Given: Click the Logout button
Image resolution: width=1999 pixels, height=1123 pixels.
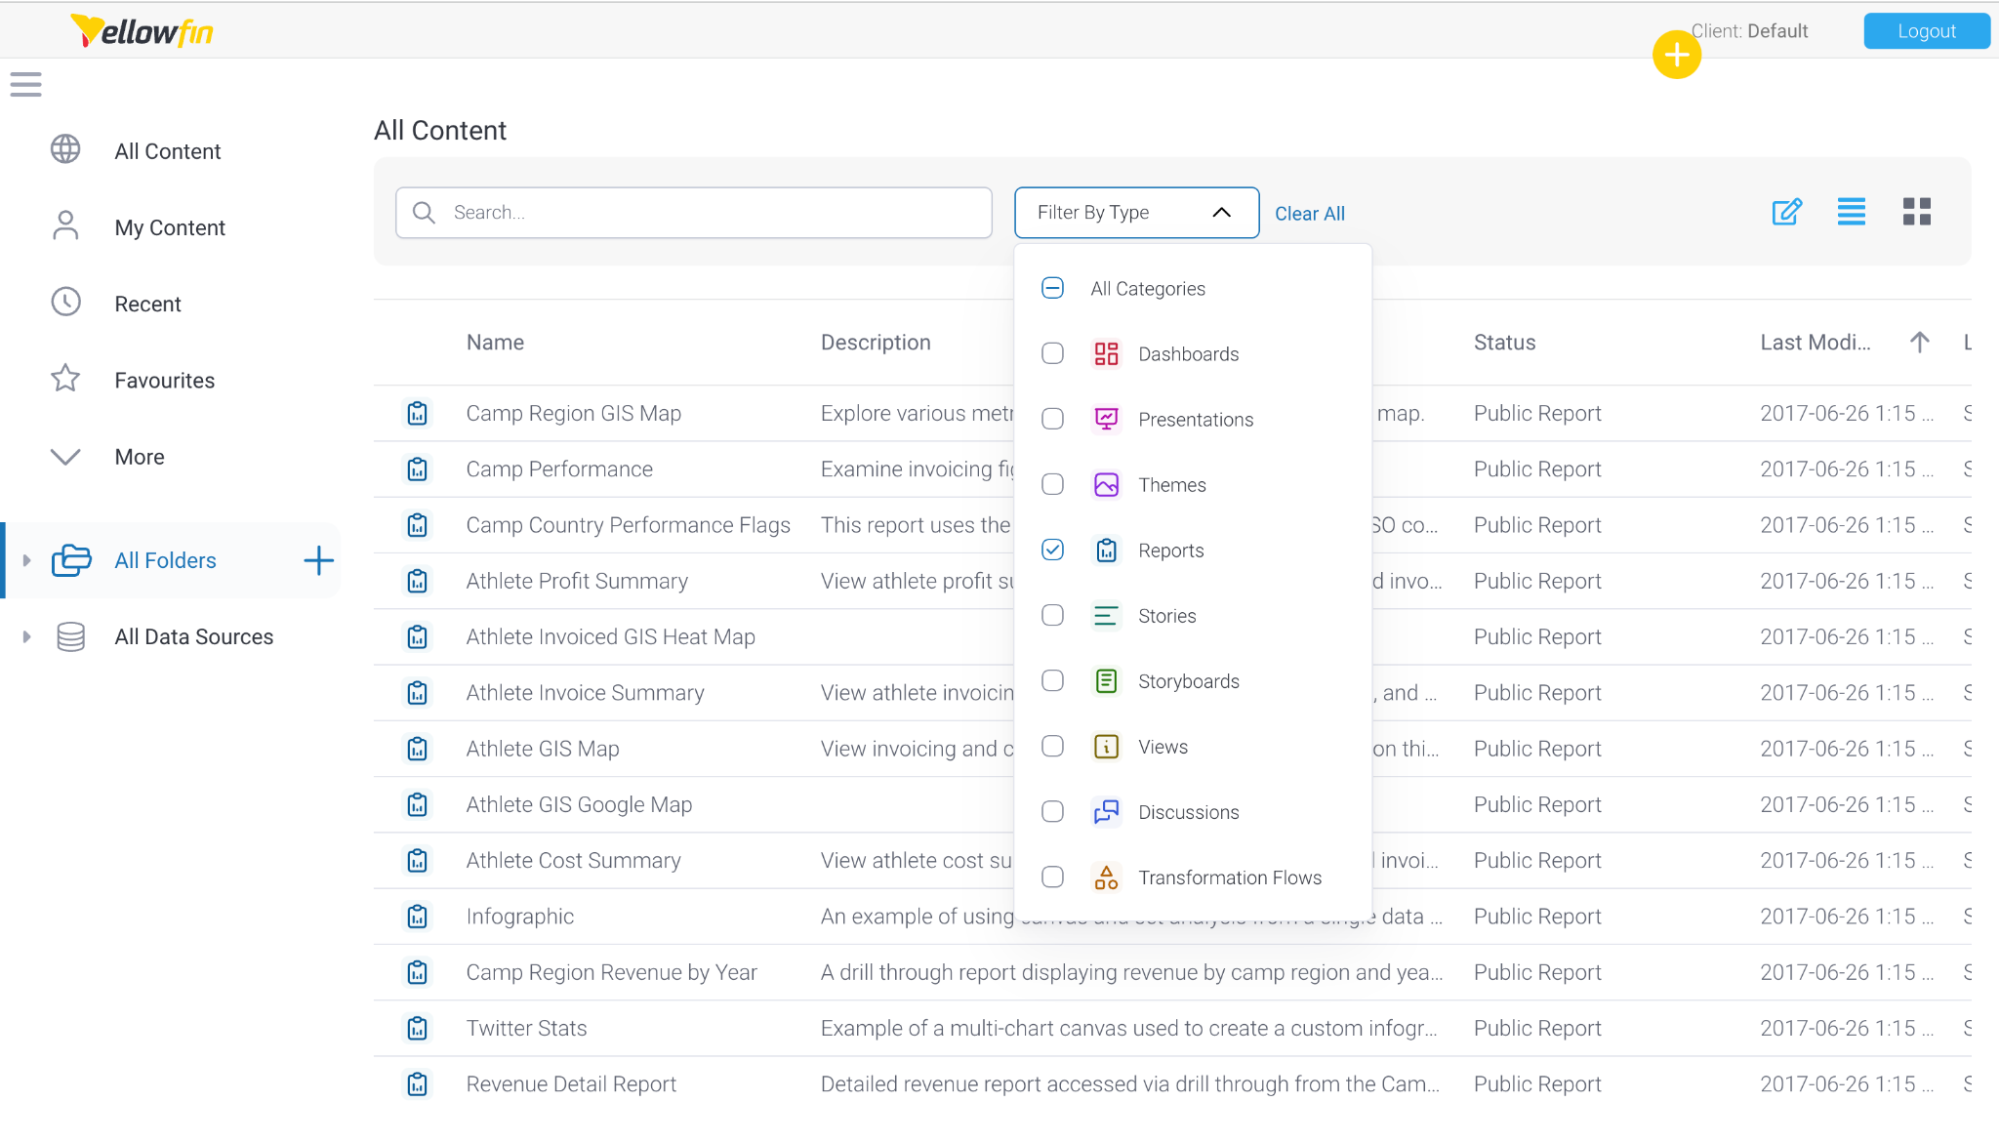Looking at the screenshot, I should (x=1925, y=30).
